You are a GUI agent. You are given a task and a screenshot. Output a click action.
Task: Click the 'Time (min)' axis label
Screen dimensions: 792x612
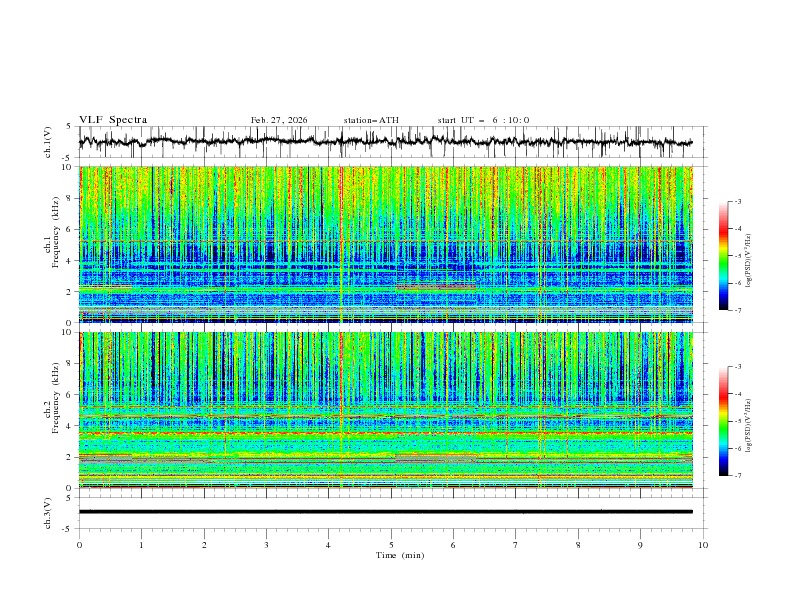(400, 555)
